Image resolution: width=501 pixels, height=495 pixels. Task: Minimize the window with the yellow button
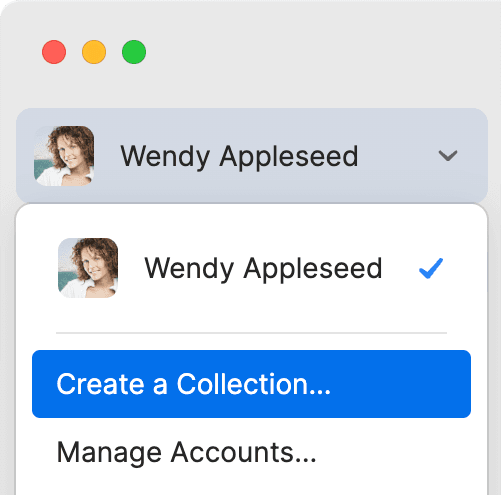click(x=94, y=52)
